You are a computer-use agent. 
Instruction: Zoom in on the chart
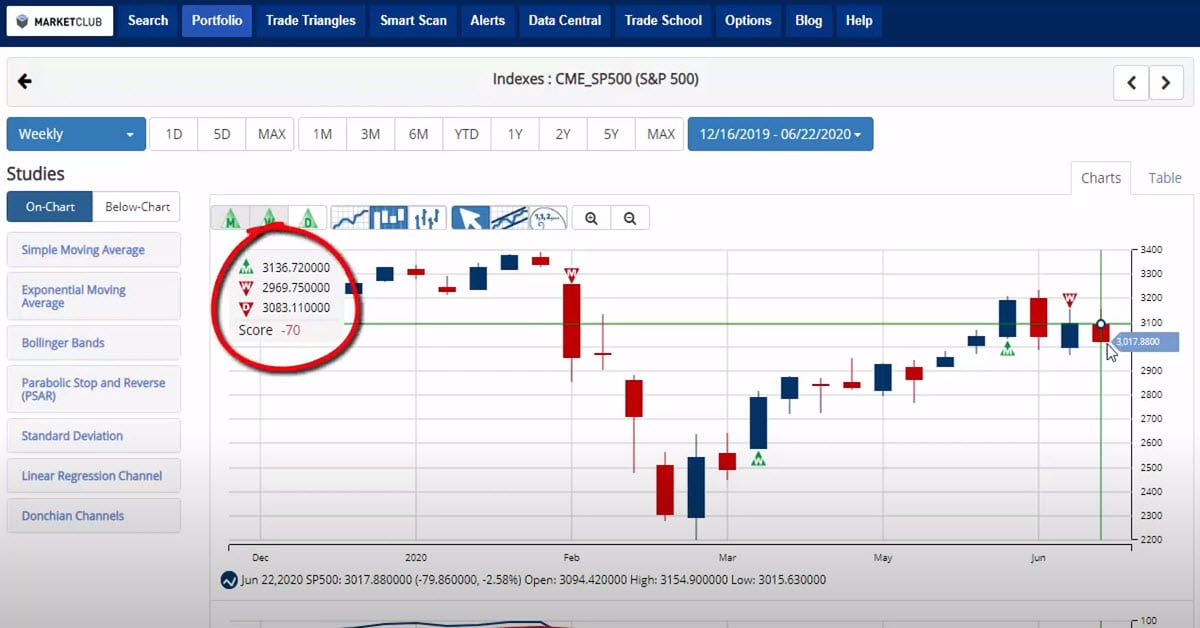point(592,217)
